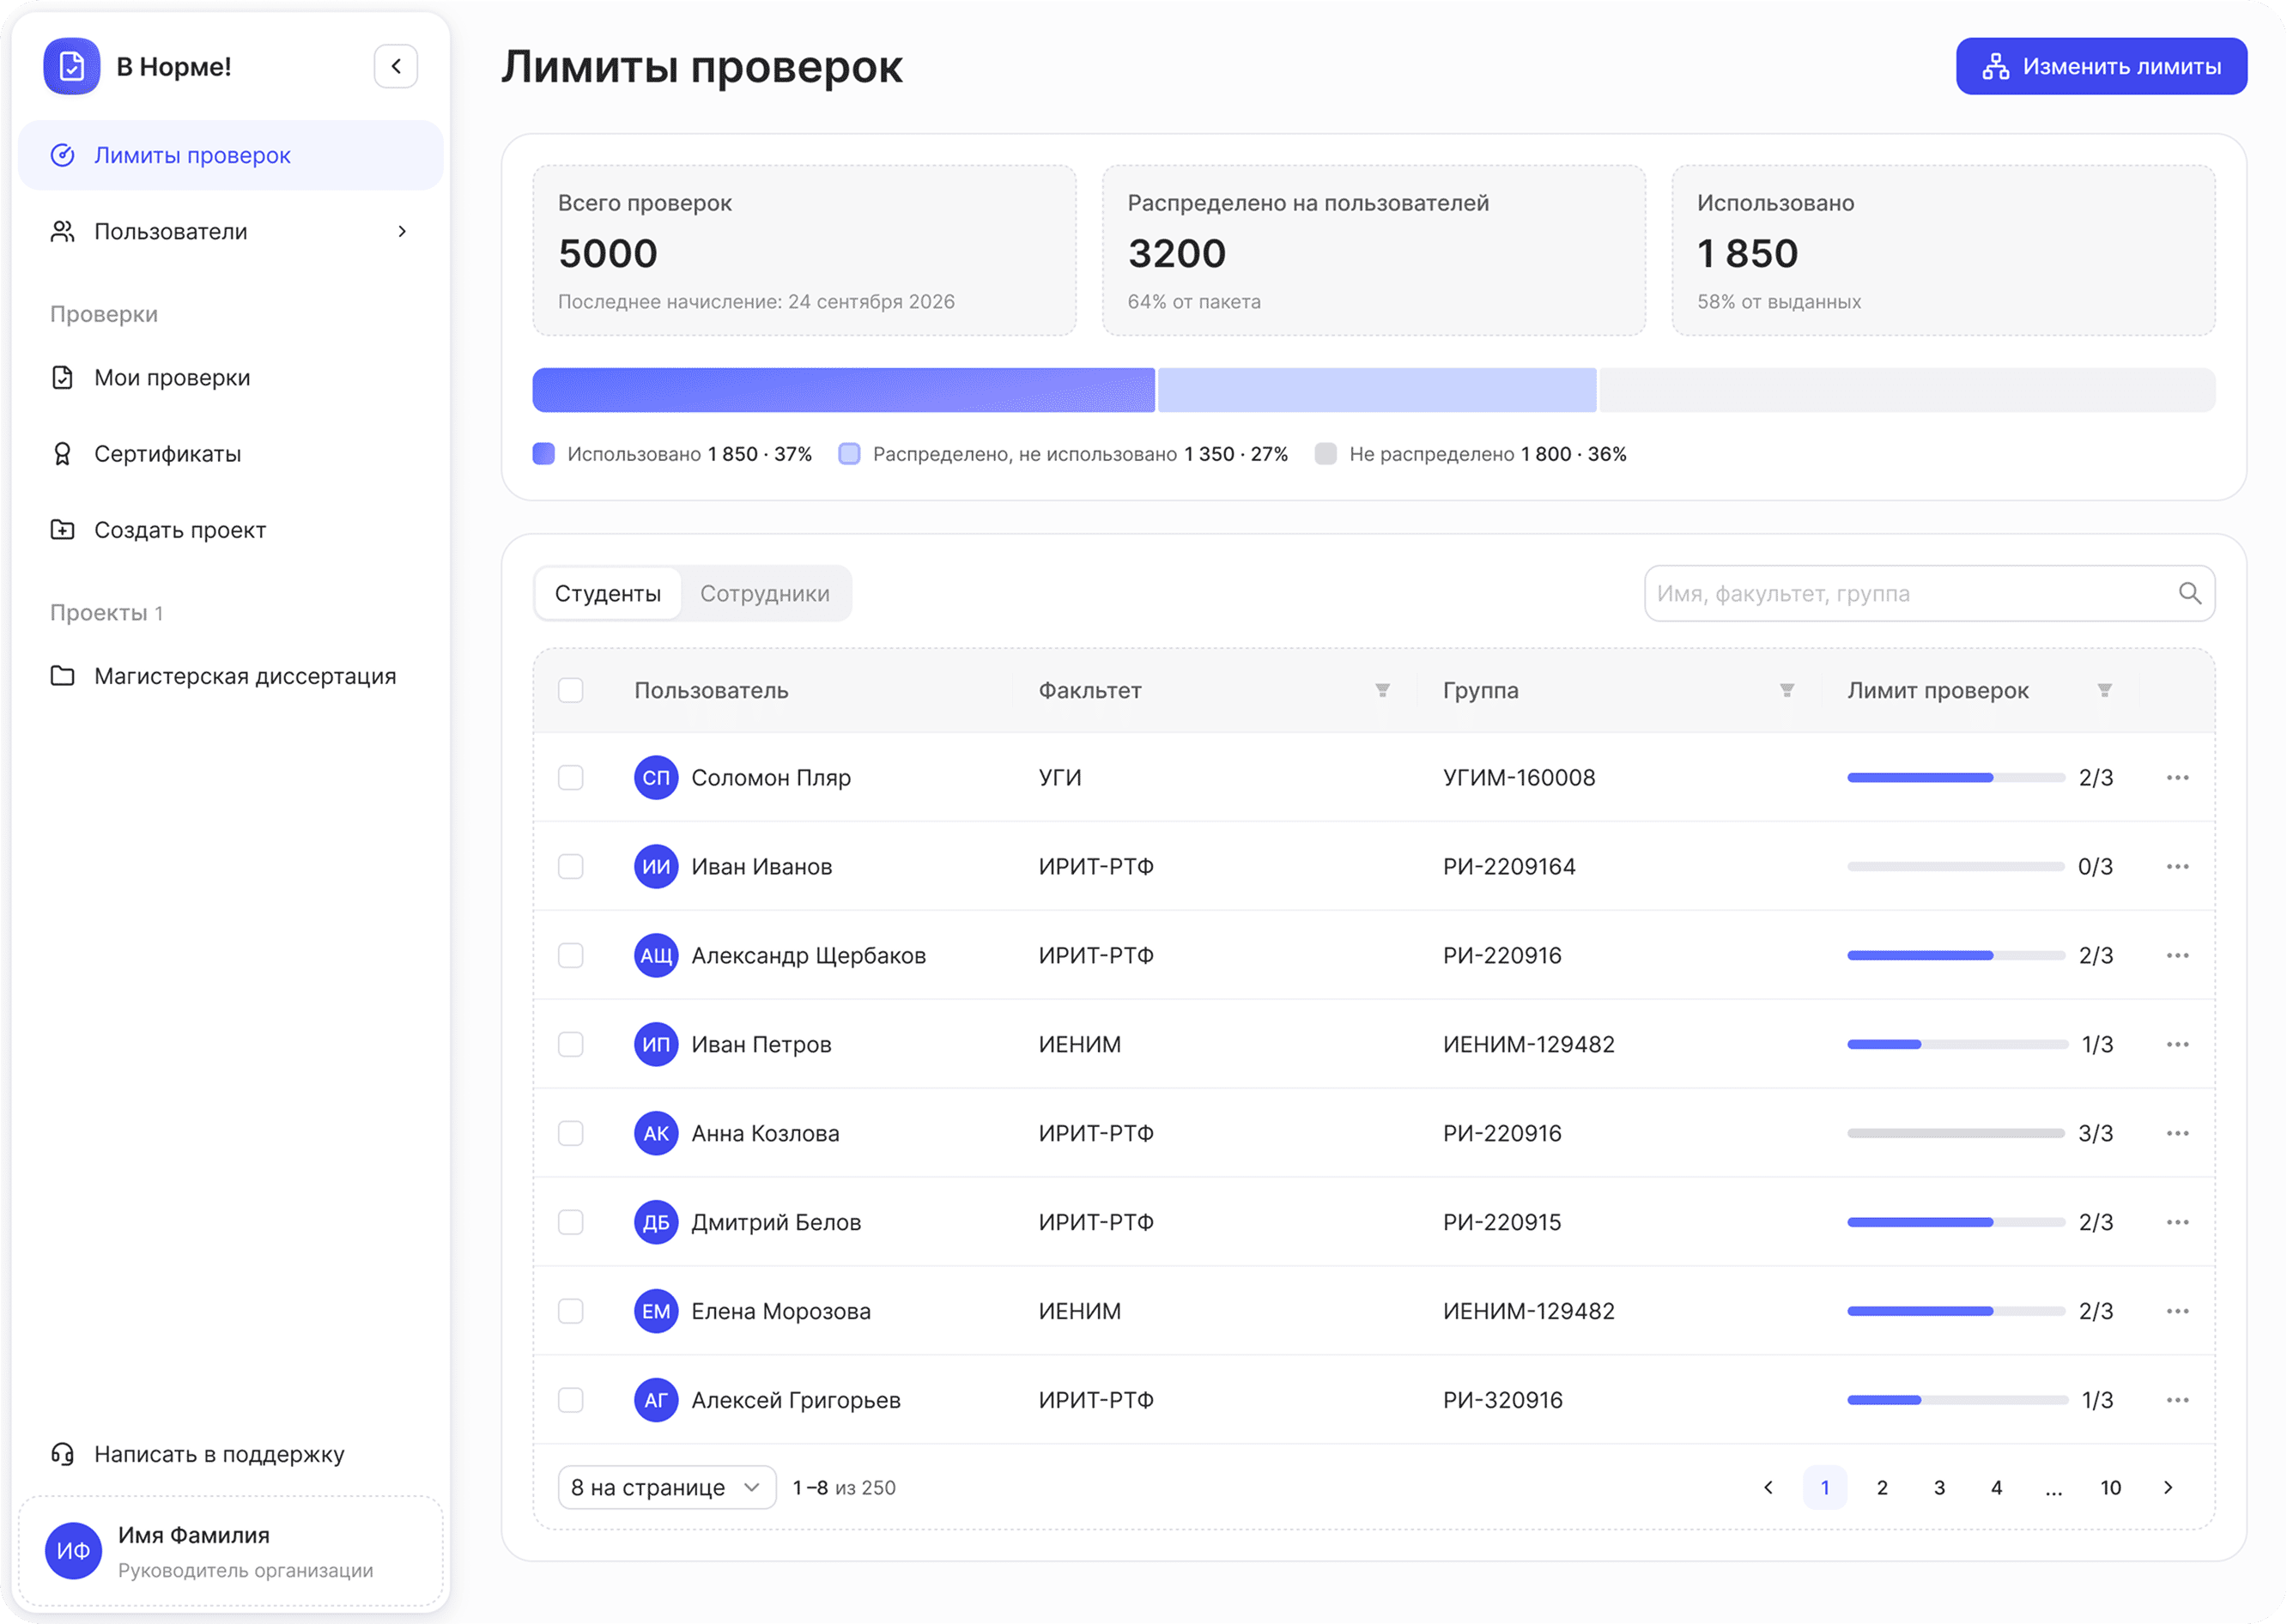
Task: Open the three-dot menu for Александр Щербаков
Action: pyautogui.click(x=2178, y=956)
